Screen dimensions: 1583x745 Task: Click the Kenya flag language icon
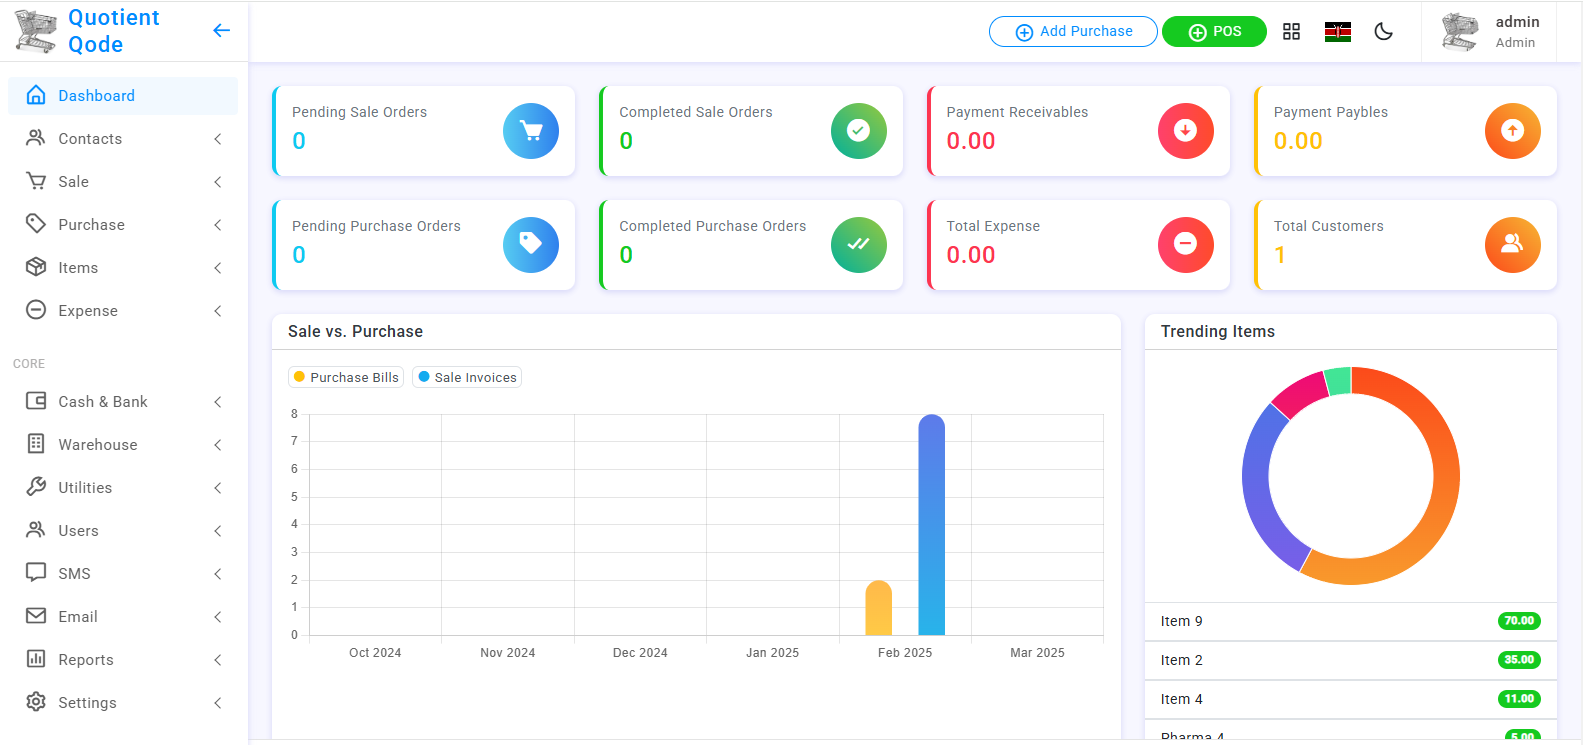click(1337, 32)
